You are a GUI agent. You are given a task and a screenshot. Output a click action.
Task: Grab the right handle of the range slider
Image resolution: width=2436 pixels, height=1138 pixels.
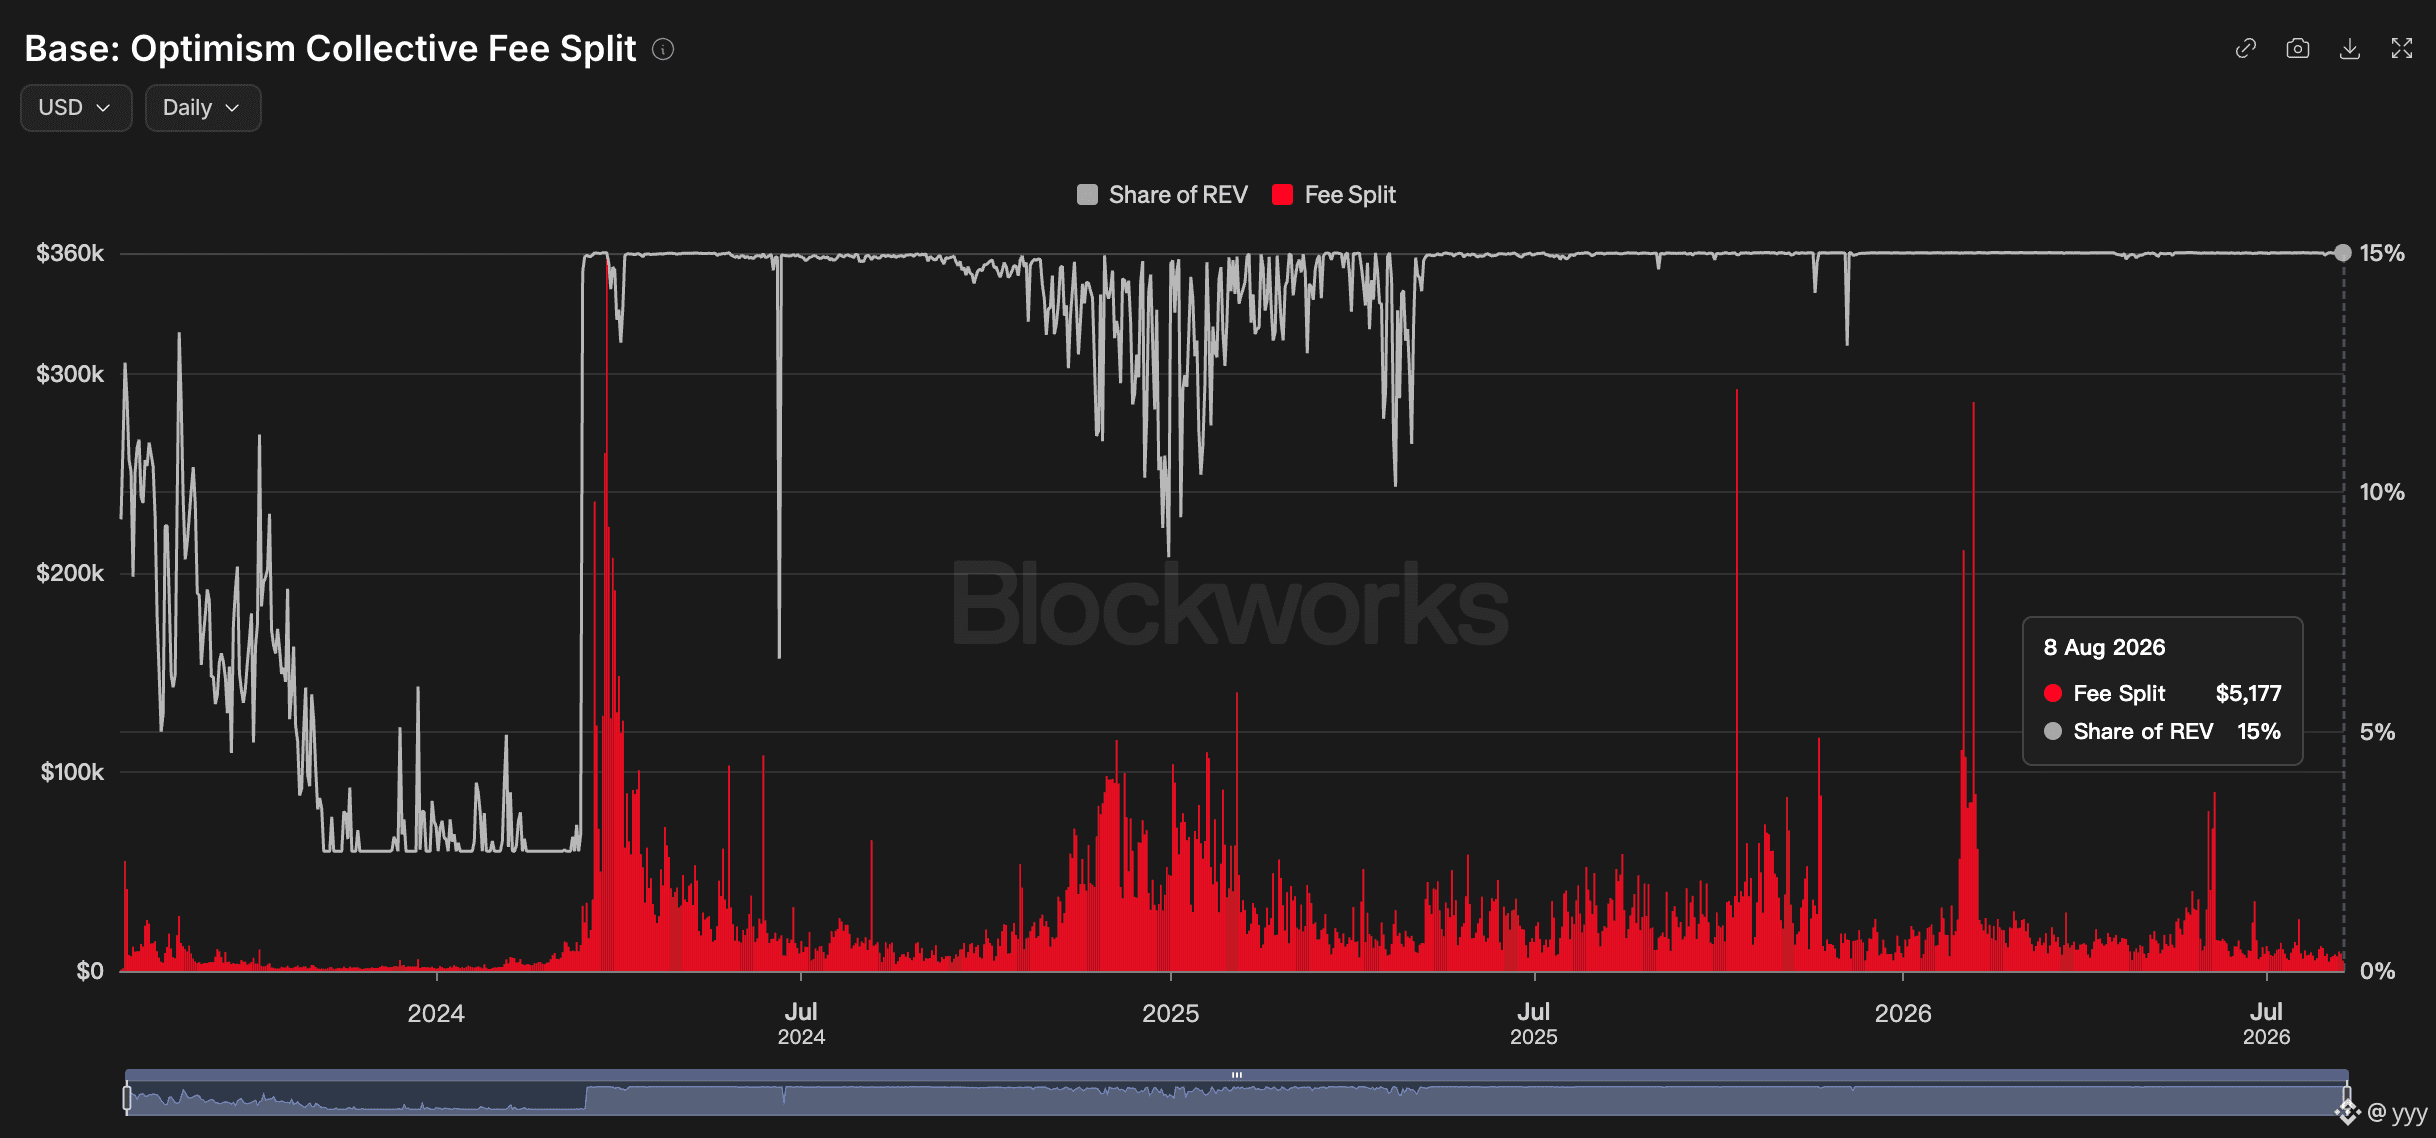(x=2347, y=1098)
